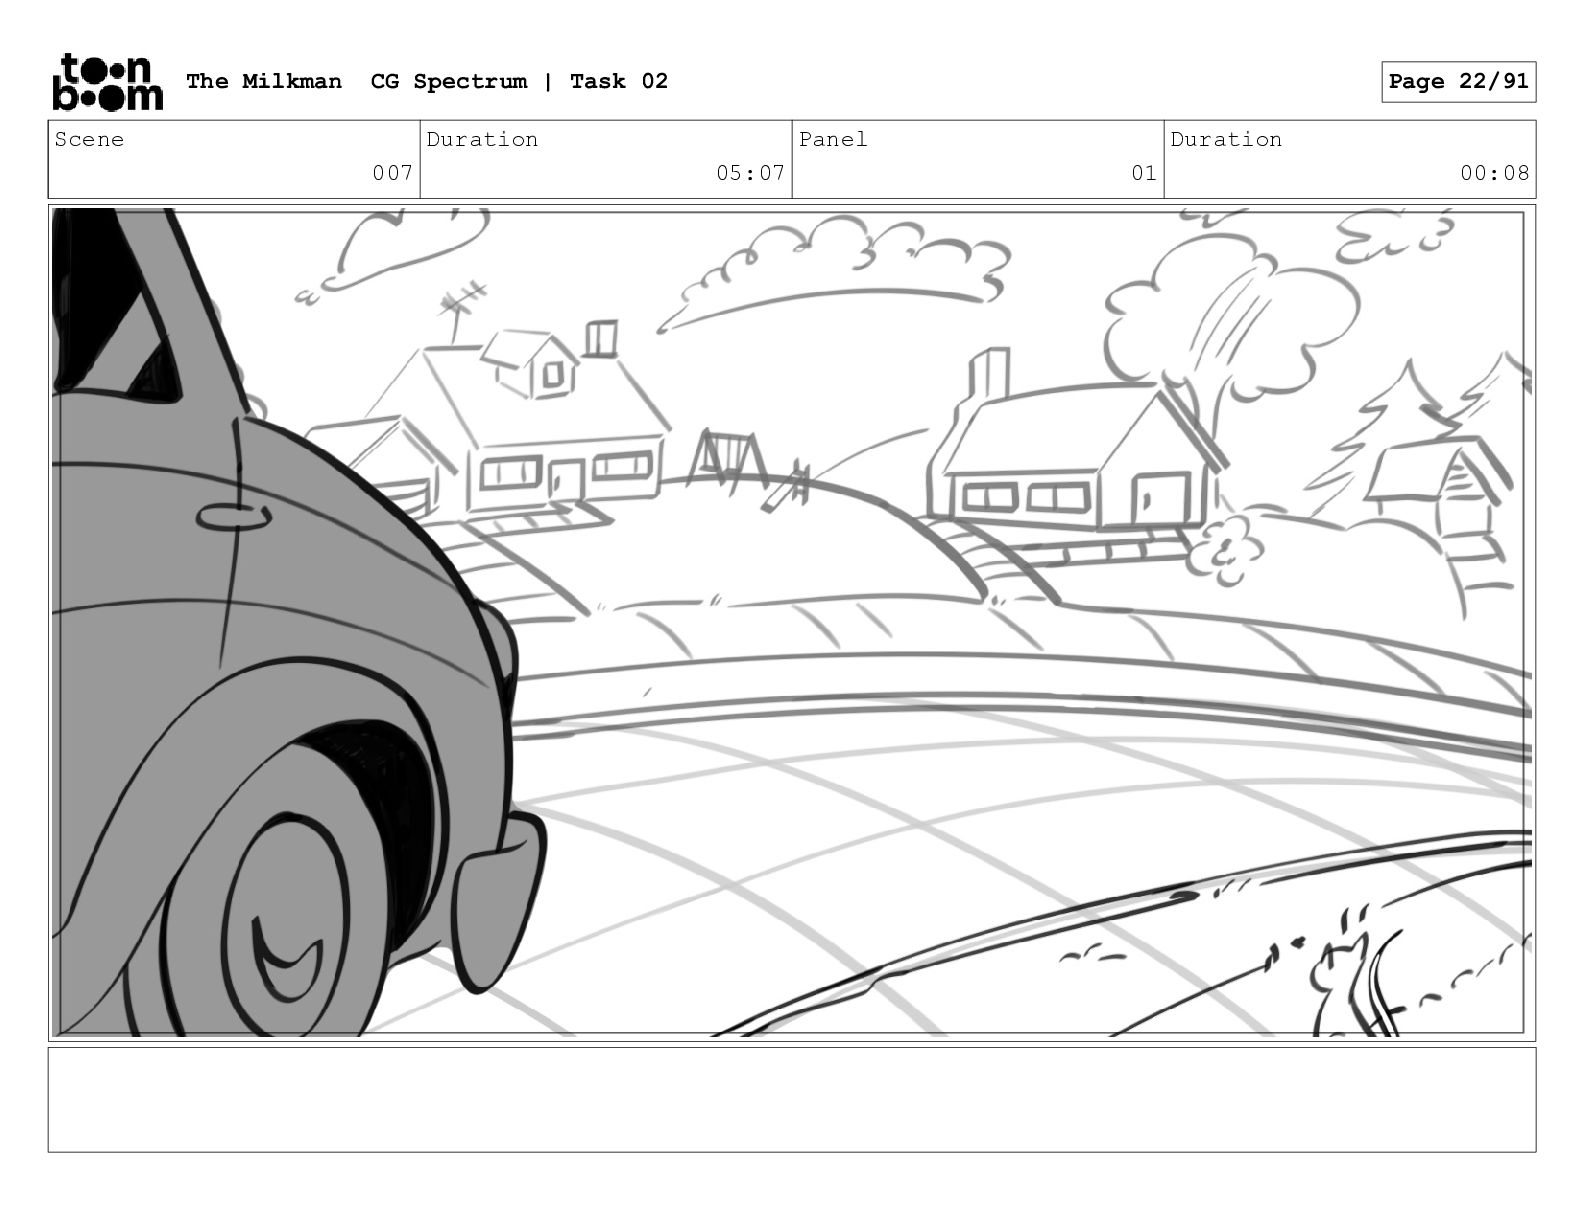Click the panel duration value '00:08'
This screenshot has width=1584, height=1224.
click(1494, 173)
